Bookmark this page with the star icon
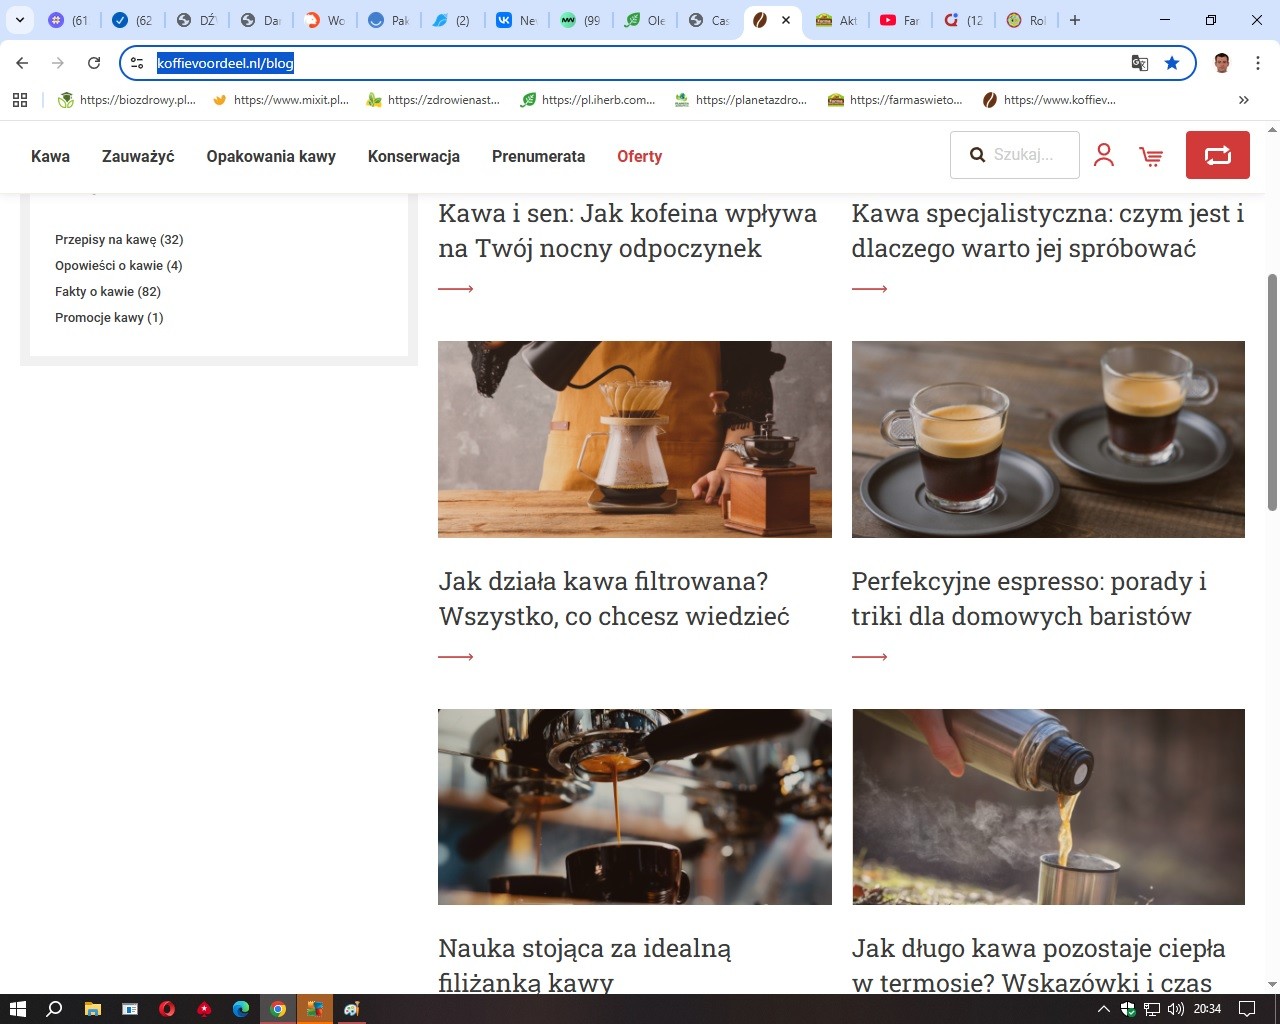Screen dimensions: 1280x1024 click(x=1172, y=63)
